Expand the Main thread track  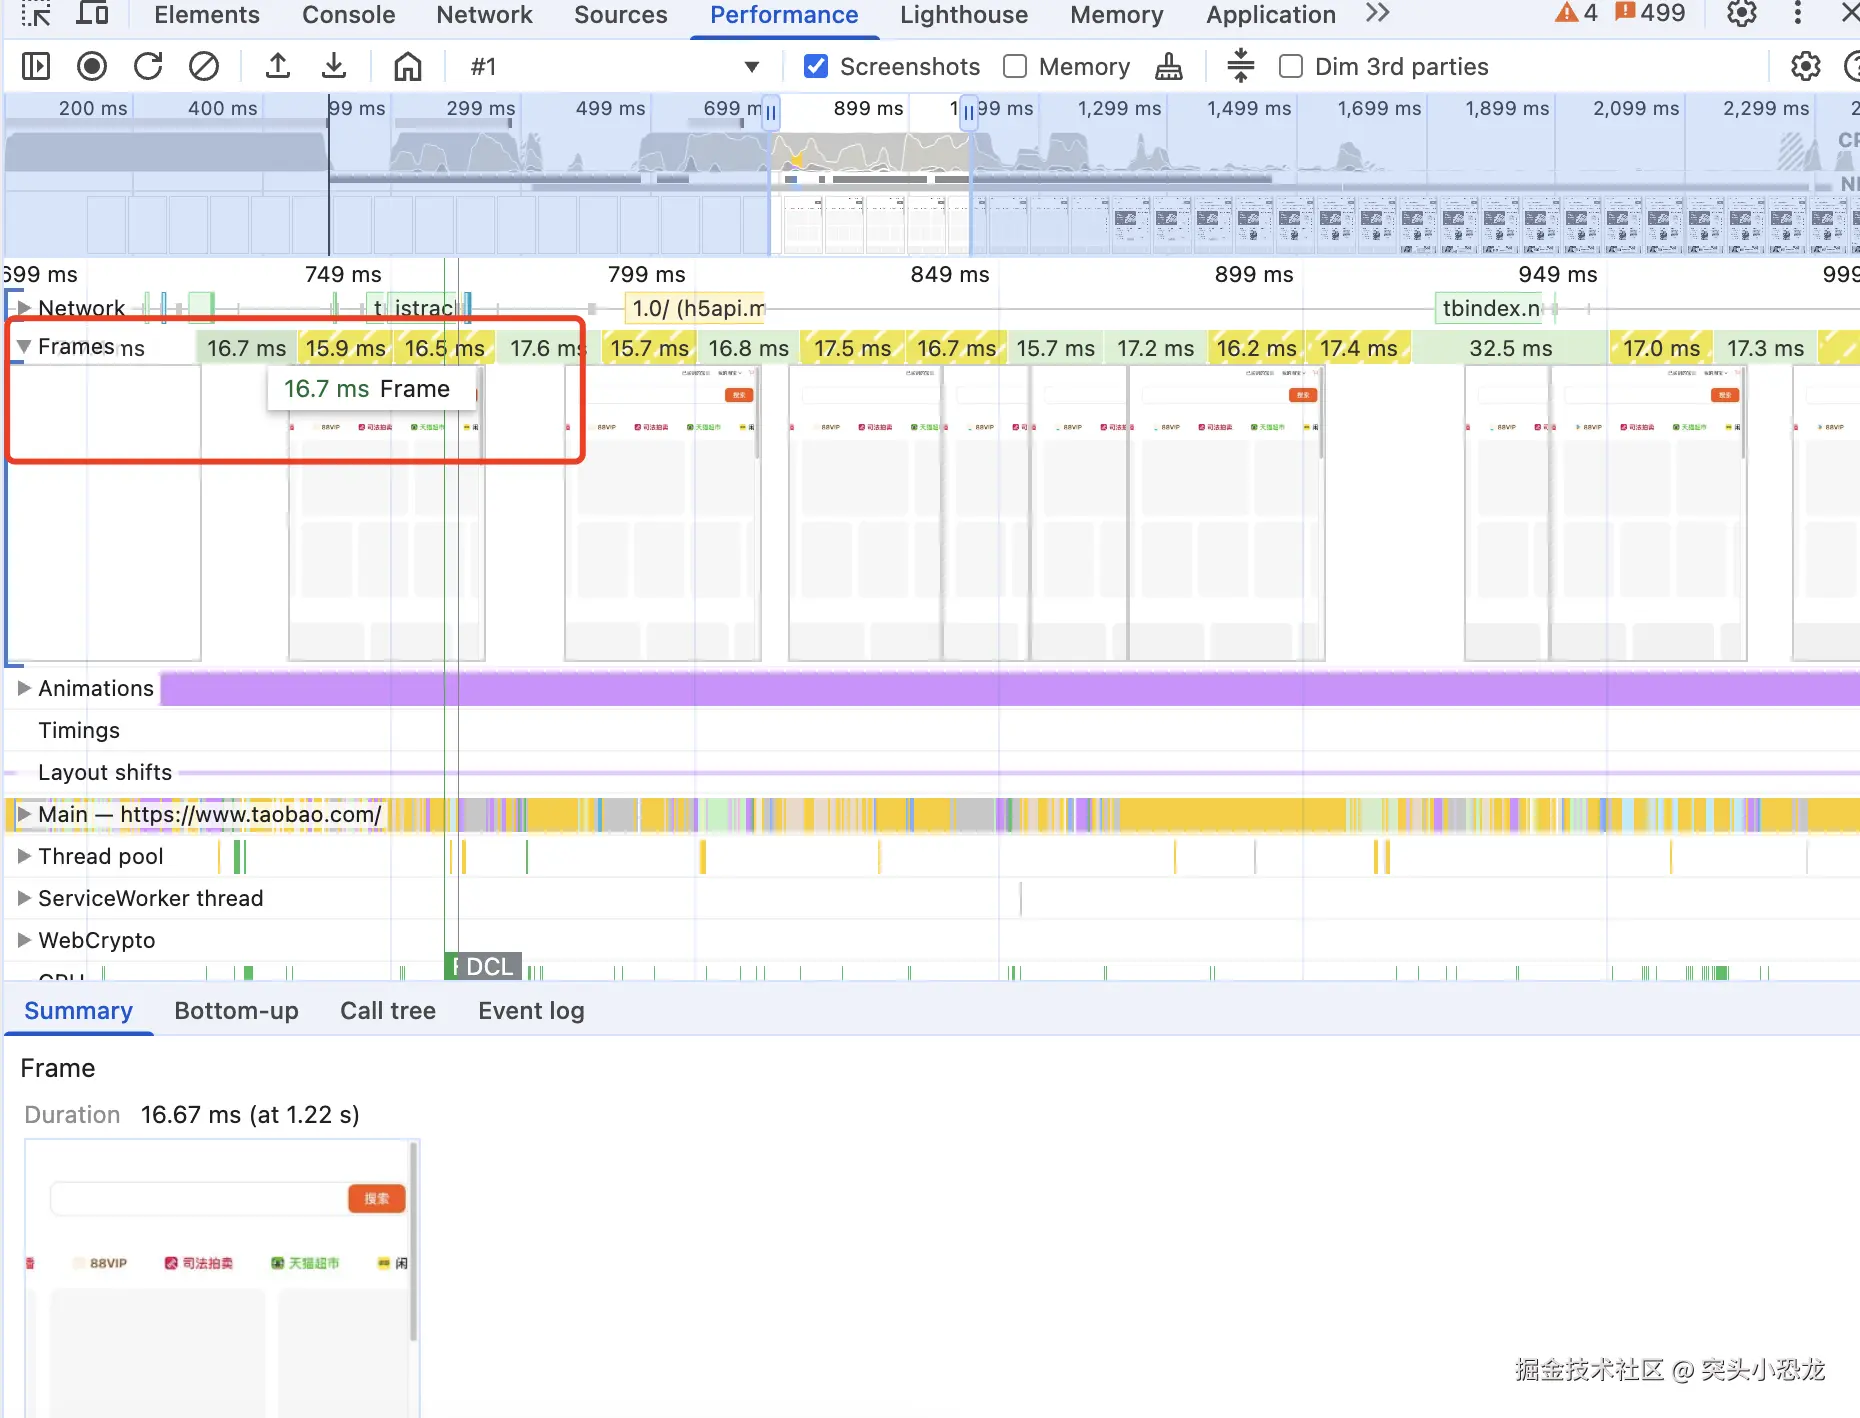(x=24, y=814)
